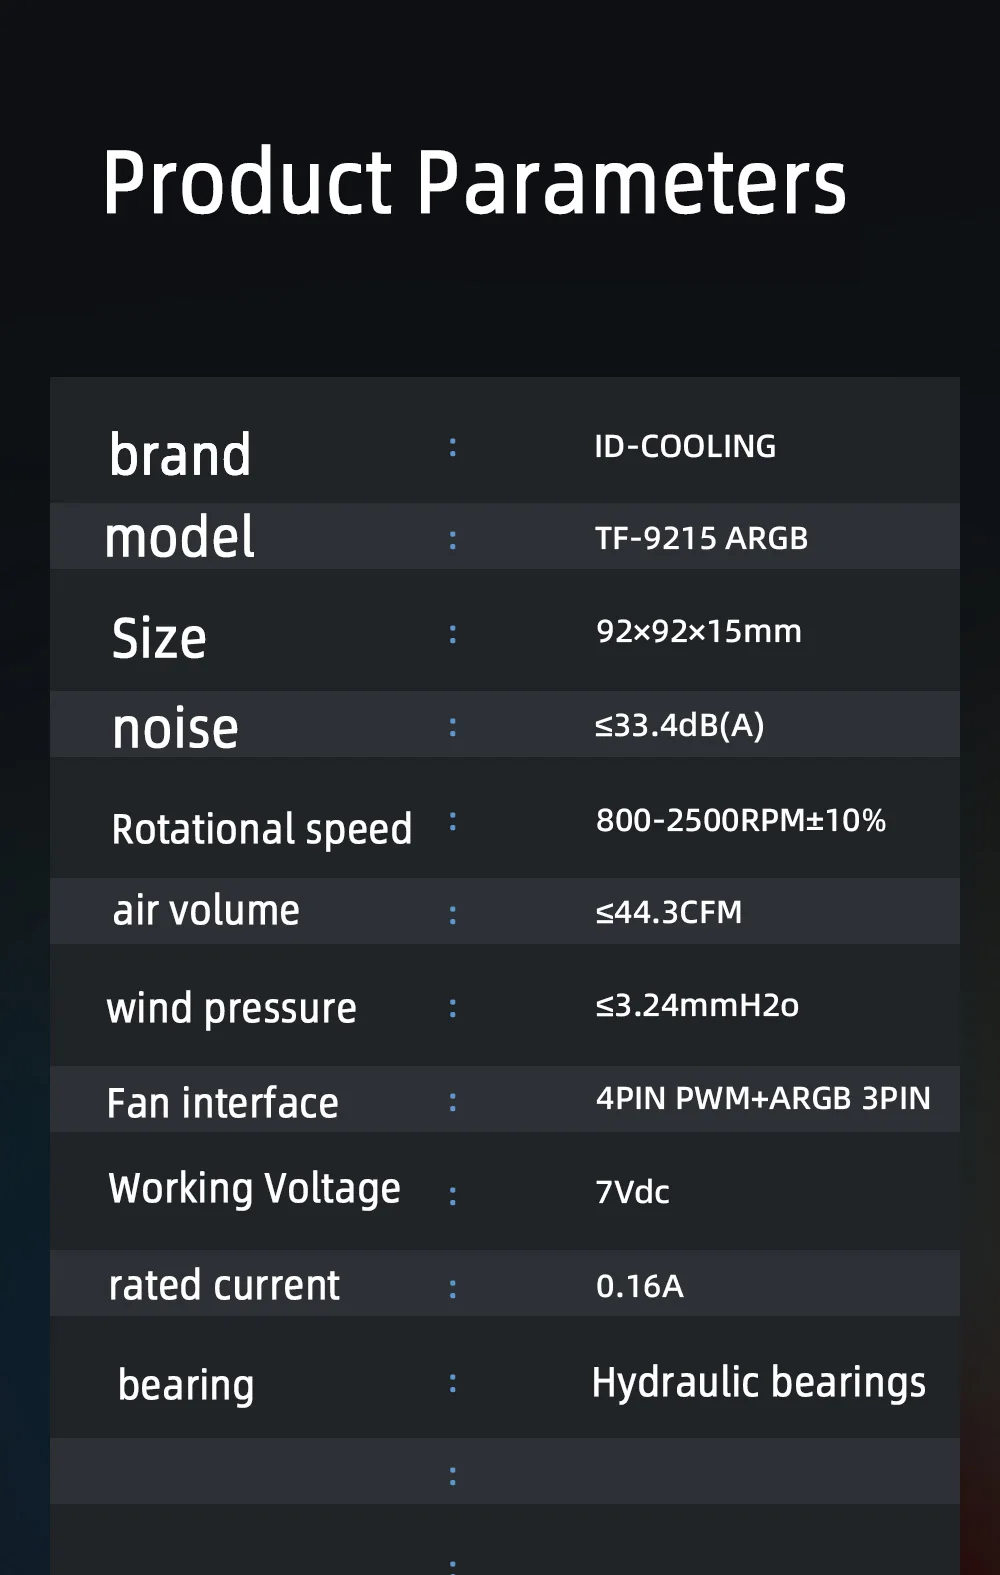Click the 4PIN PWM+ARGB 3PIN value
Screen dimensions: 1000x1575
coord(763,1098)
